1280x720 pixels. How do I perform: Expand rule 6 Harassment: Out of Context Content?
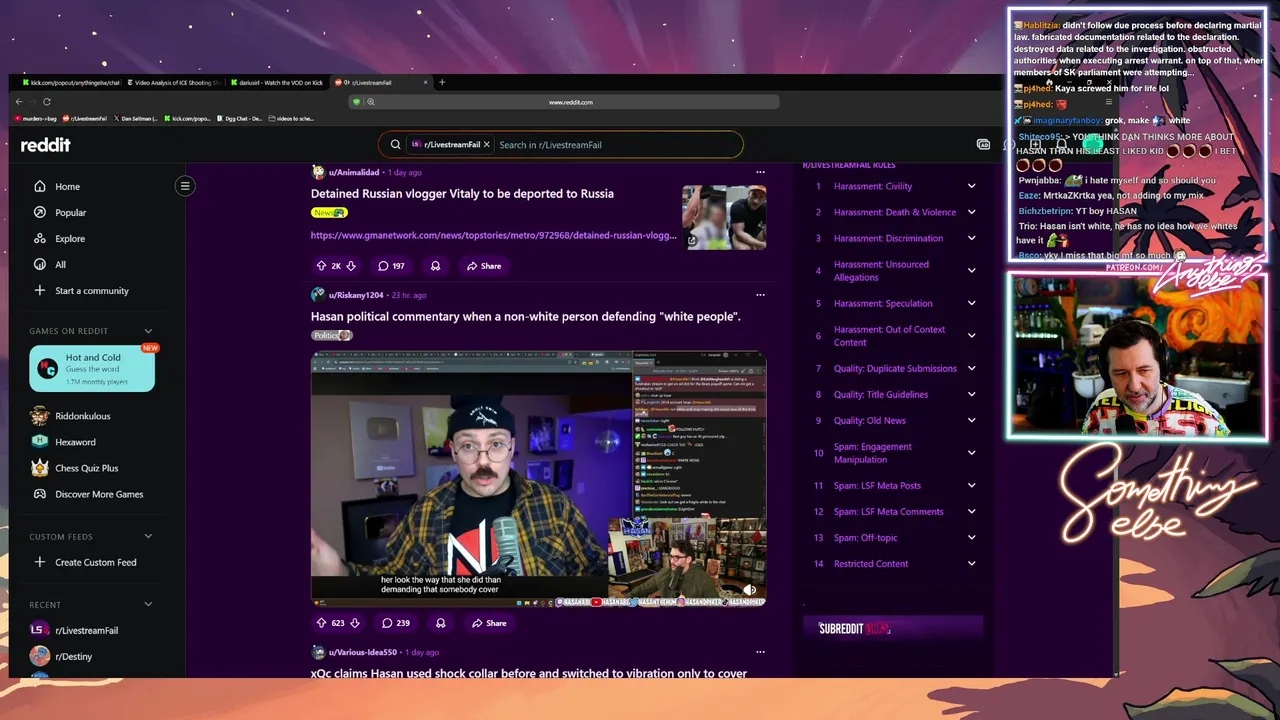(971, 336)
